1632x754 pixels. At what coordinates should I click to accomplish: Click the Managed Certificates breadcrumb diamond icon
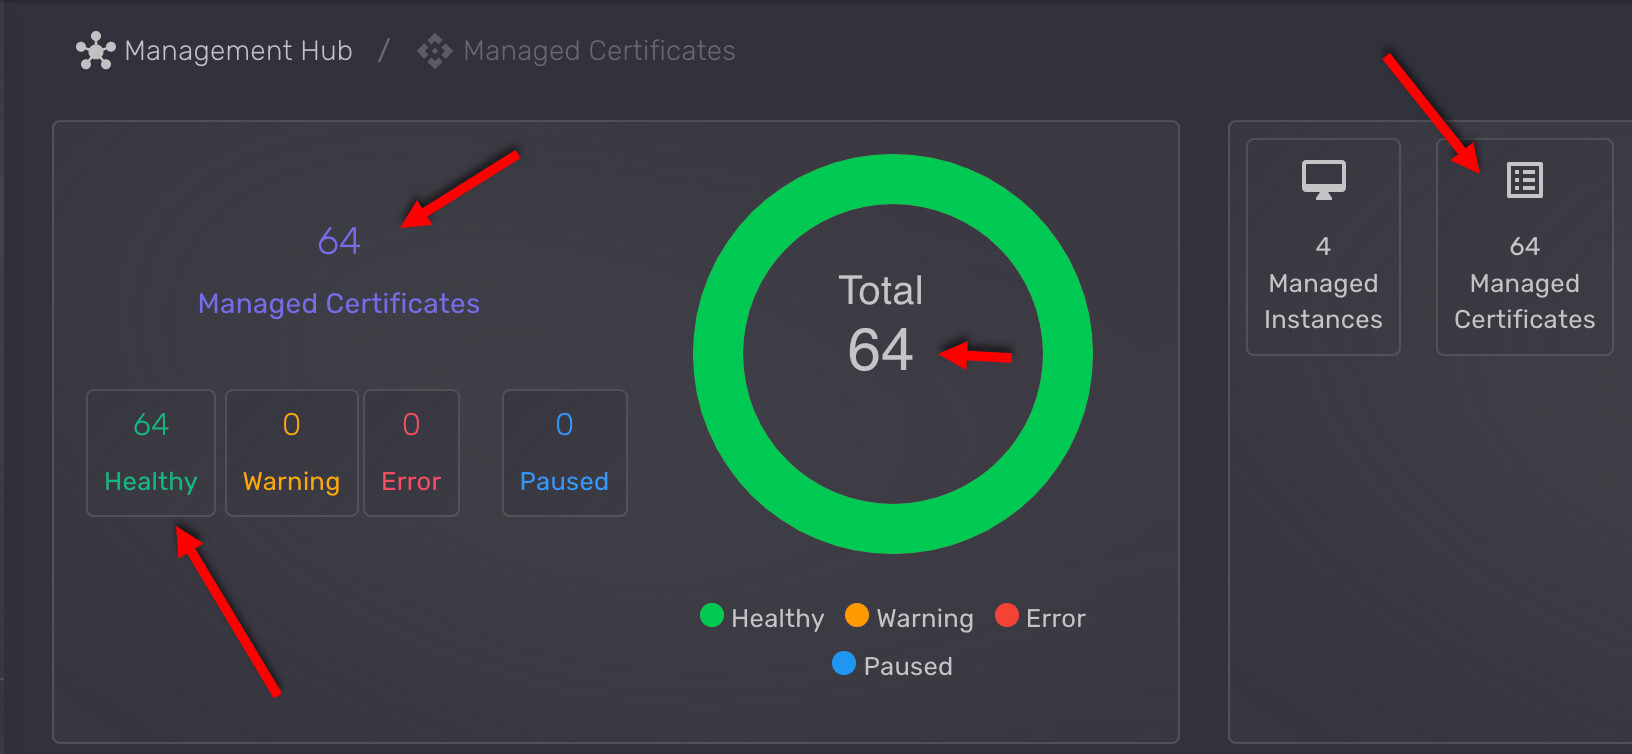pos(435,51)
